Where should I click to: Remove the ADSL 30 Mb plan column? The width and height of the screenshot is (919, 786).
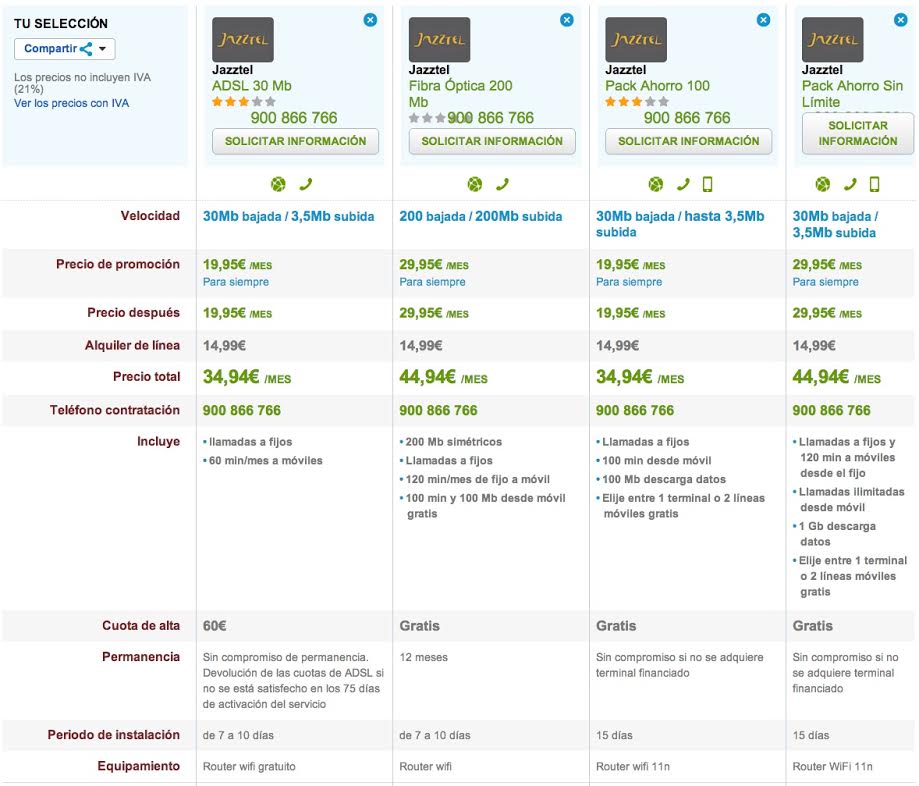click(x=370, y=20)
